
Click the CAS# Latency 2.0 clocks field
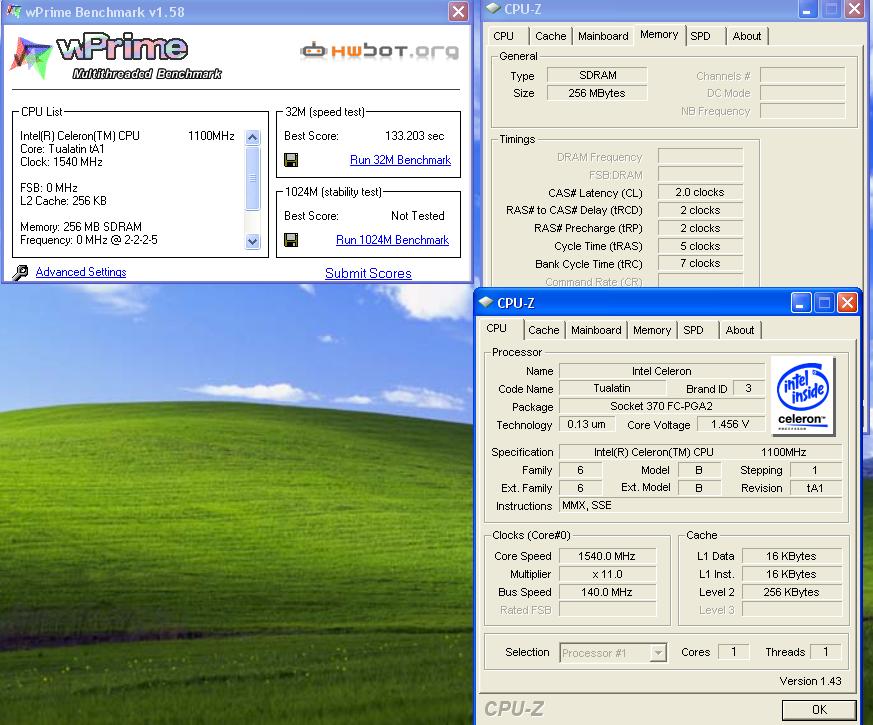700,193
